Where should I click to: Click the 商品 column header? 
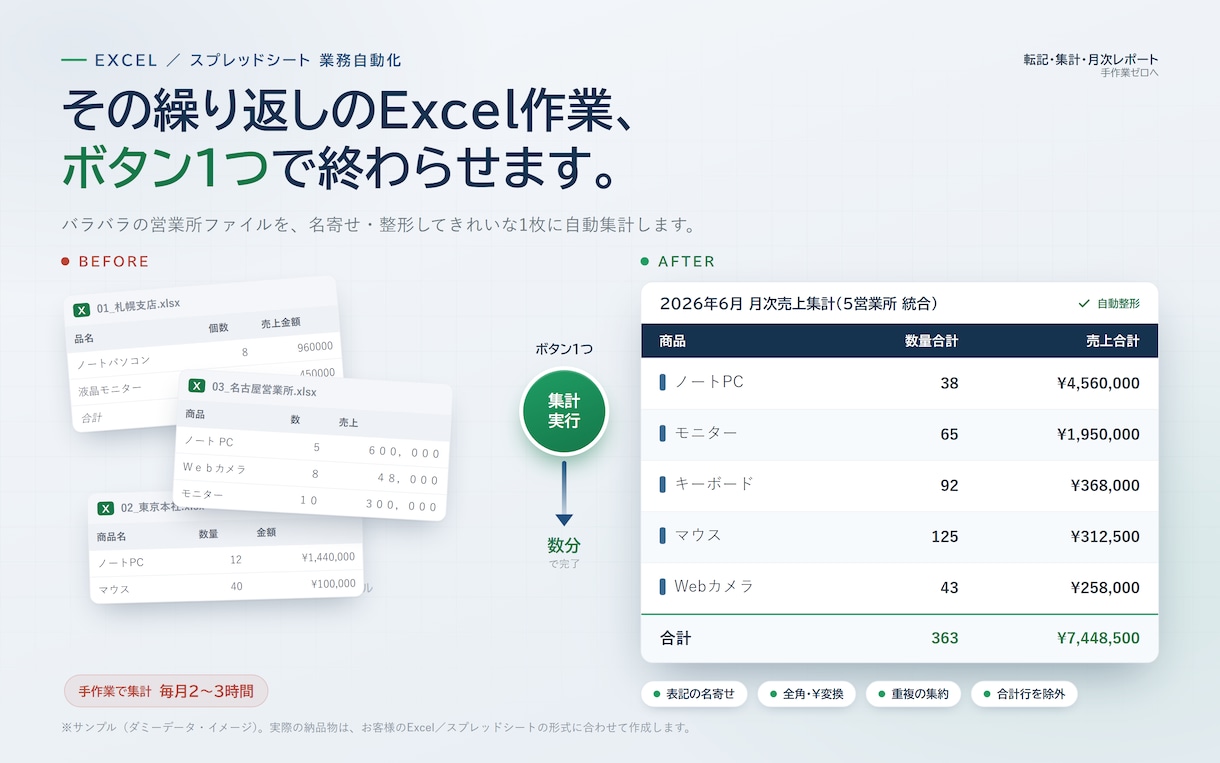pyautogui.click(x=673, y=341)
